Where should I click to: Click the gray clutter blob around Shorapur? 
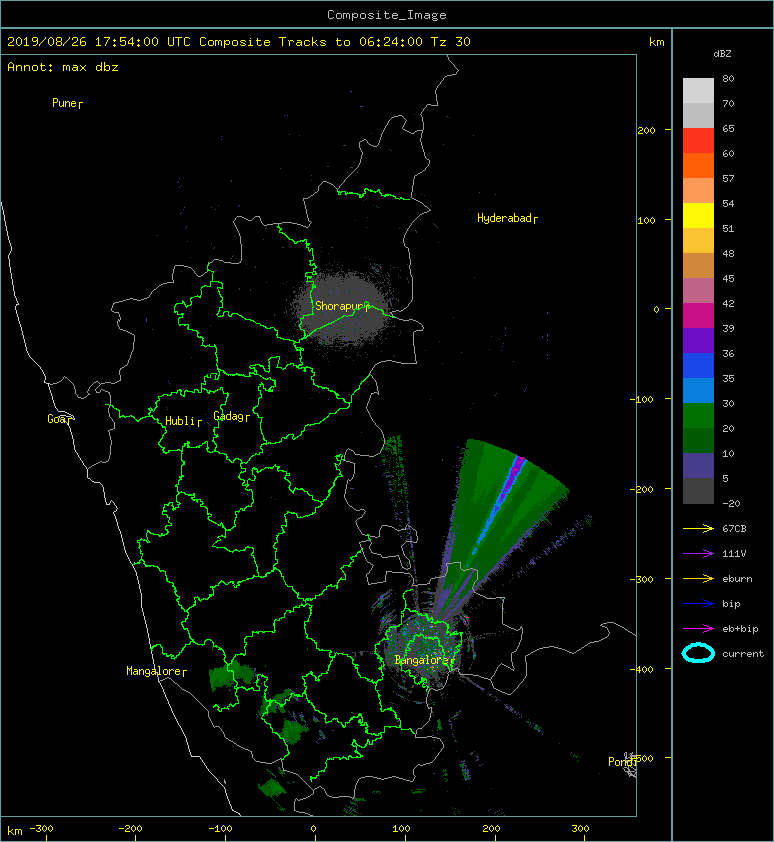coord(343,307)
